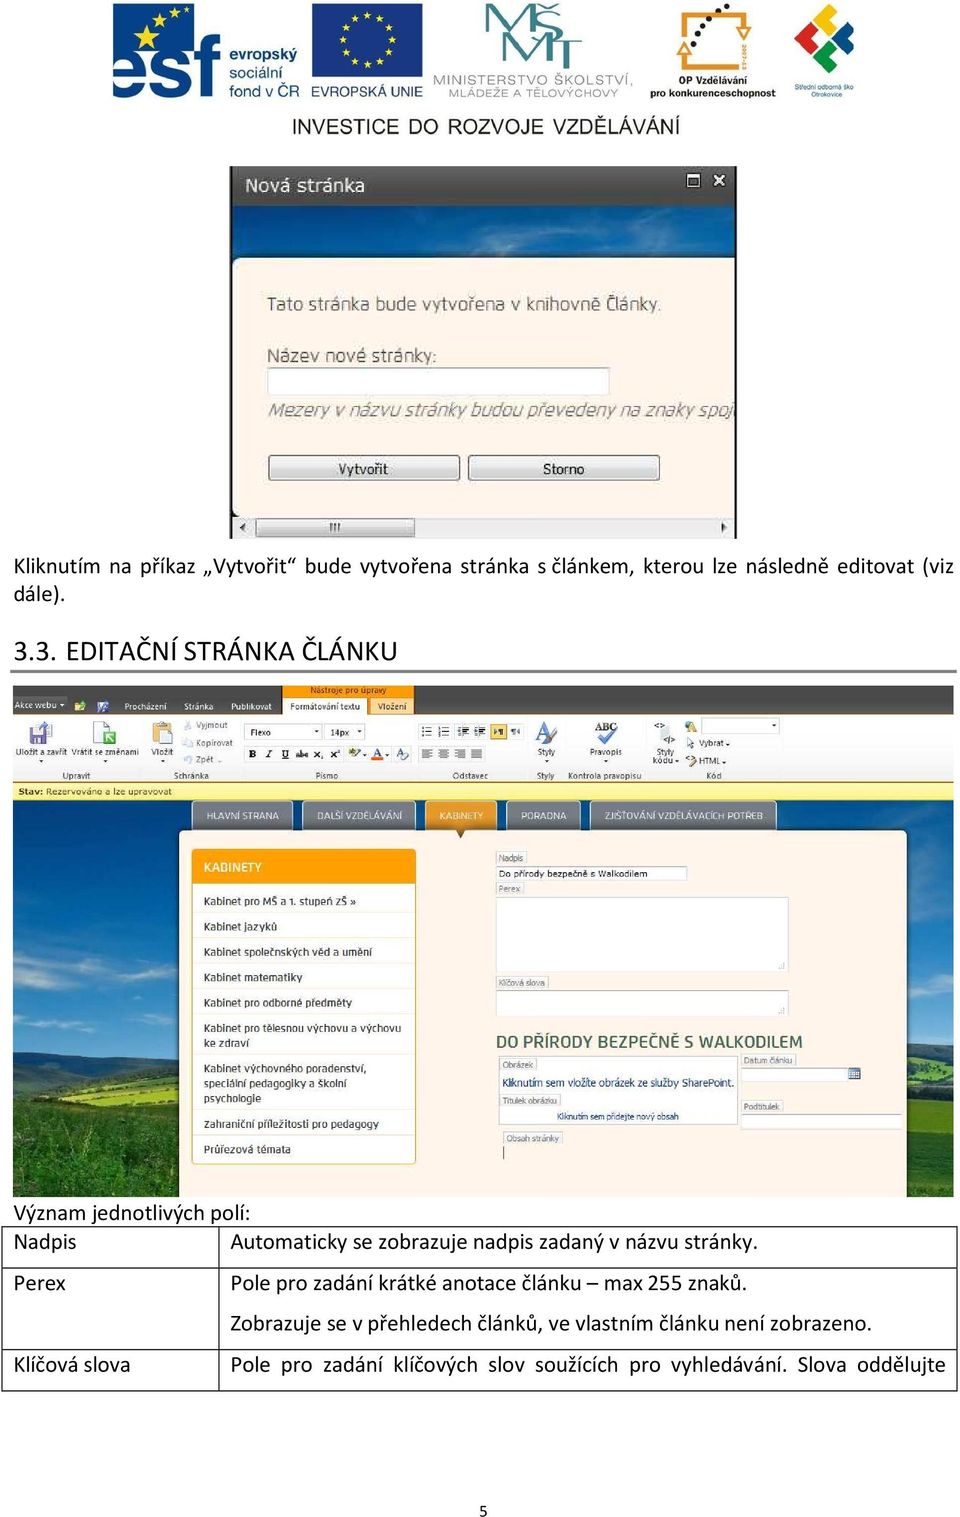Expand the font color dropdown arrow

click(388, 755)
